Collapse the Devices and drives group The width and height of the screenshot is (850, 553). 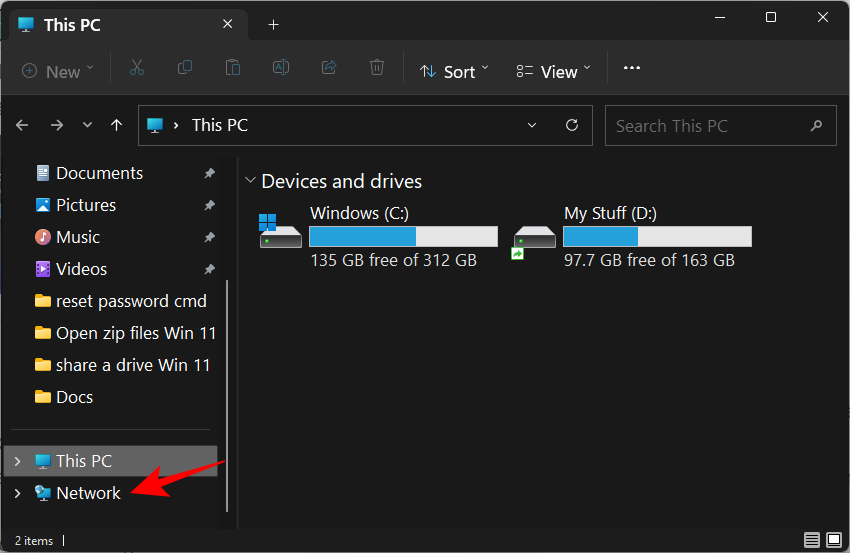click(x=250, y=180)
